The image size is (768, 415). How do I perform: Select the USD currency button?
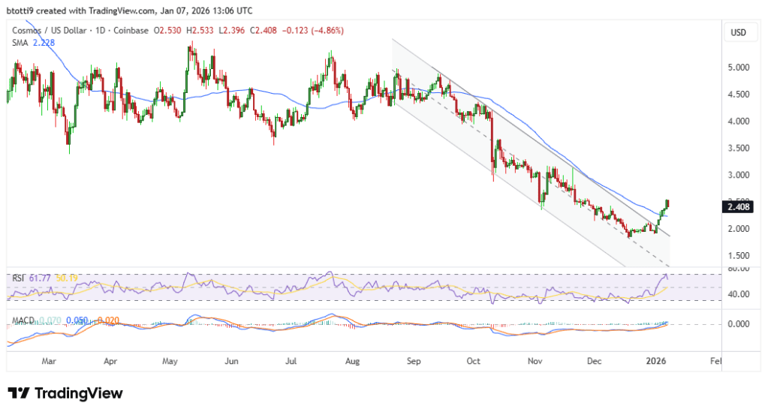pyautogui.click(x=738, y=33)
